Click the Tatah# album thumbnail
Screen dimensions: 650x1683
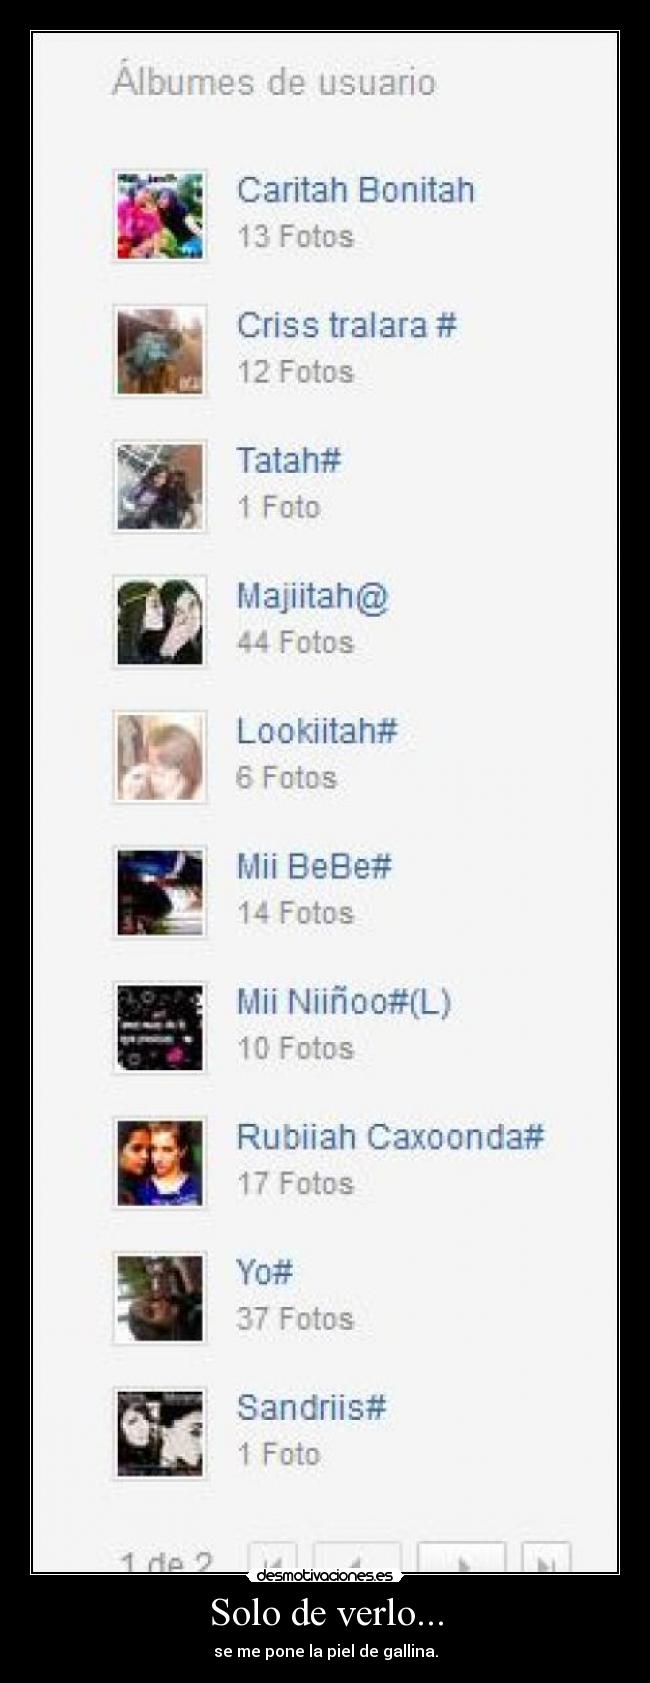160,486
